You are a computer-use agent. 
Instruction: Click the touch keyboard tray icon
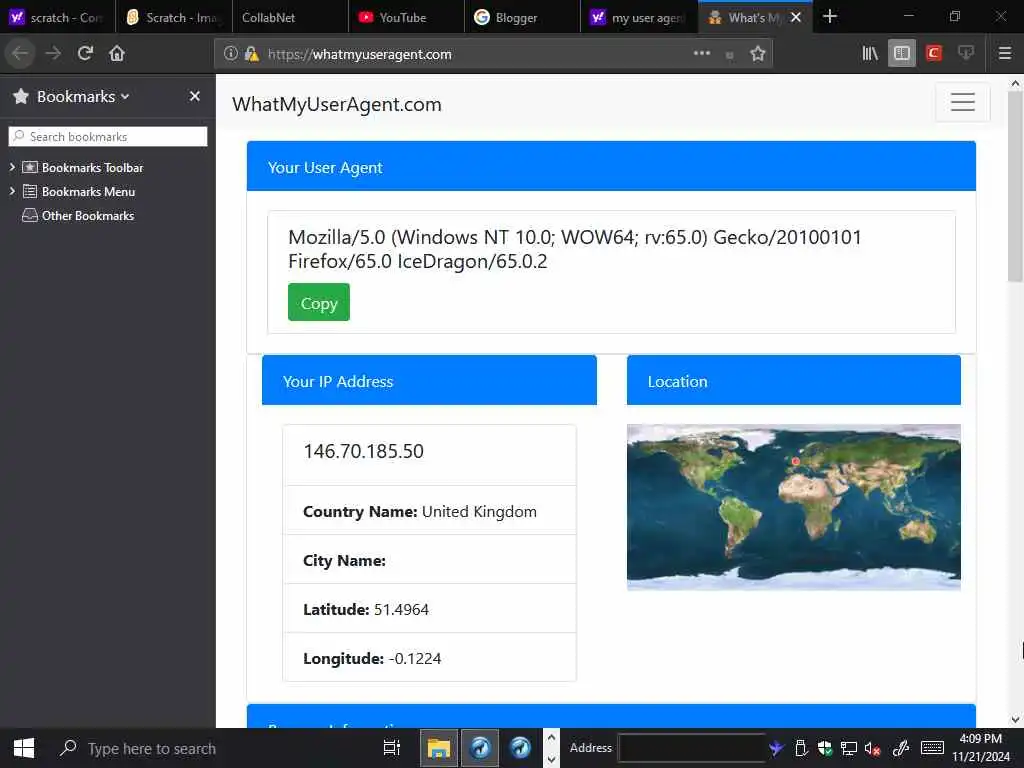pos(932,748)
